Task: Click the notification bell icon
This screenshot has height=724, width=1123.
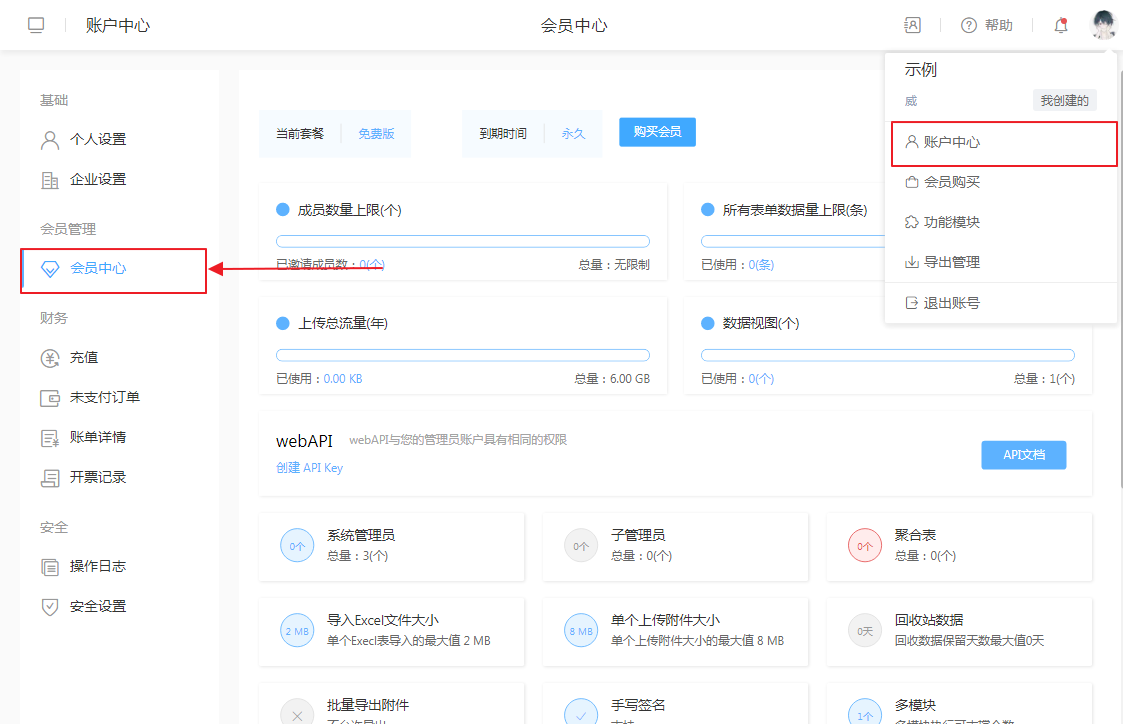Action: 1061,25
